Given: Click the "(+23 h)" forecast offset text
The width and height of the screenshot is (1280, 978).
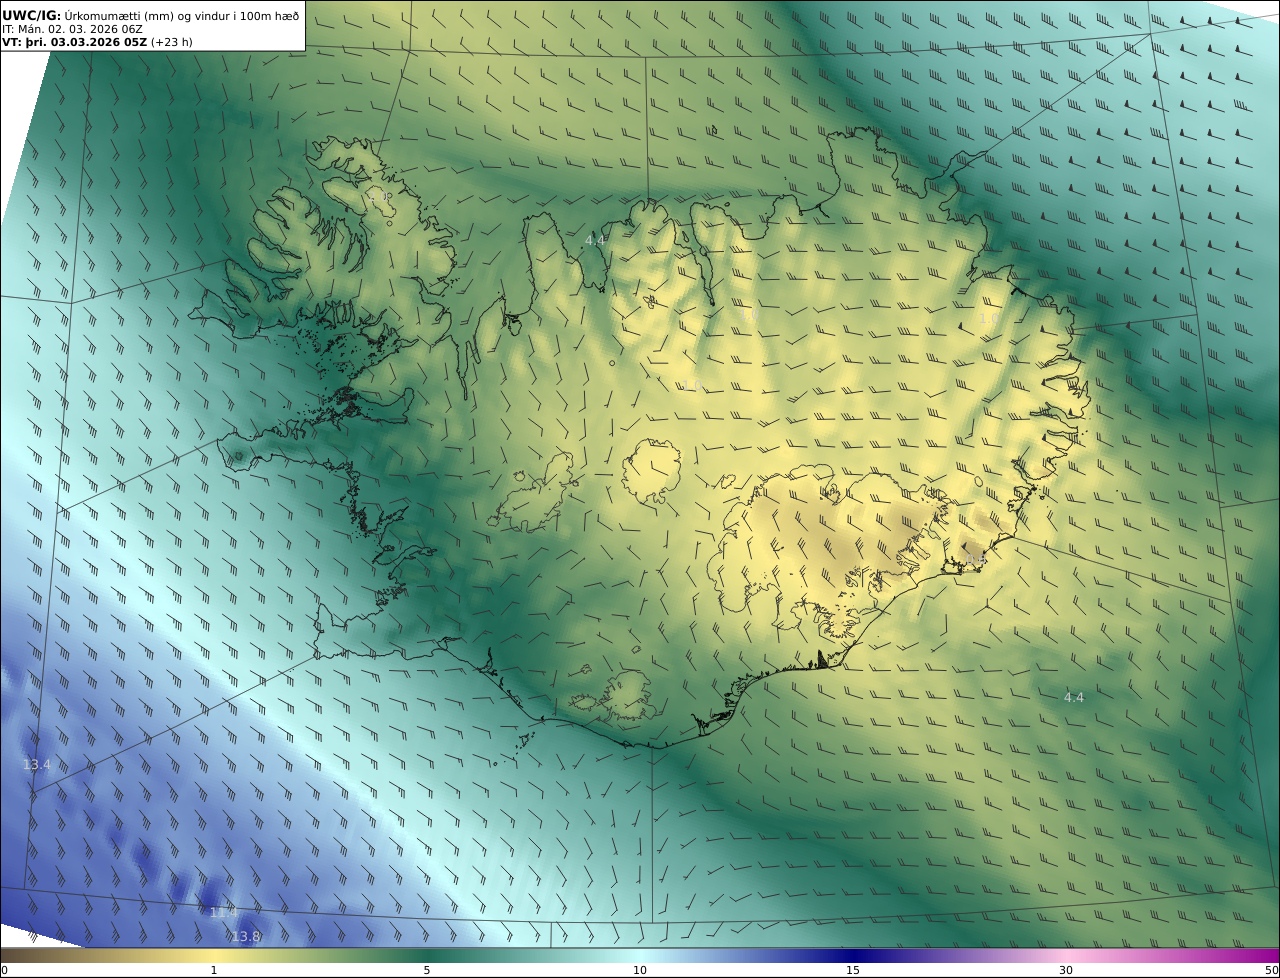Looking at the screenshot, I should pos(172,42).
